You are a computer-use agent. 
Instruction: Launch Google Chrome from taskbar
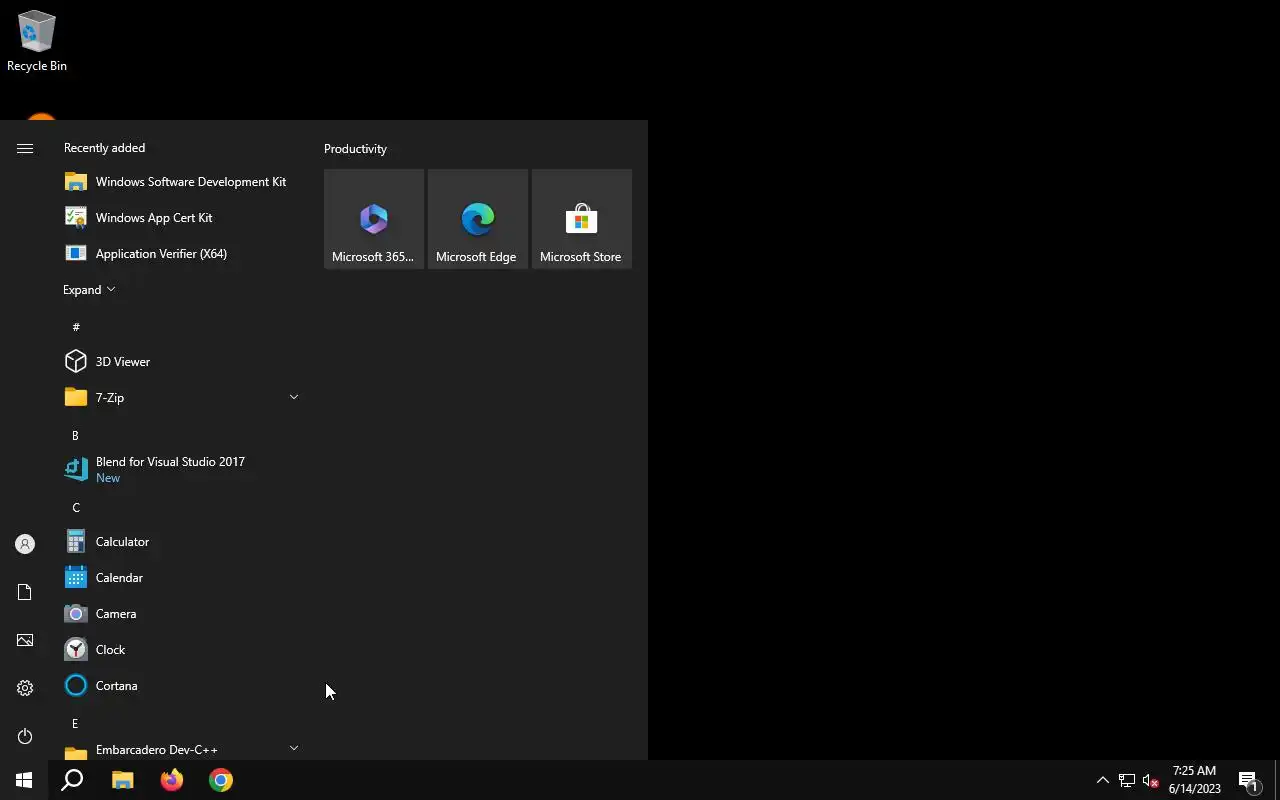tap(221, 780)
